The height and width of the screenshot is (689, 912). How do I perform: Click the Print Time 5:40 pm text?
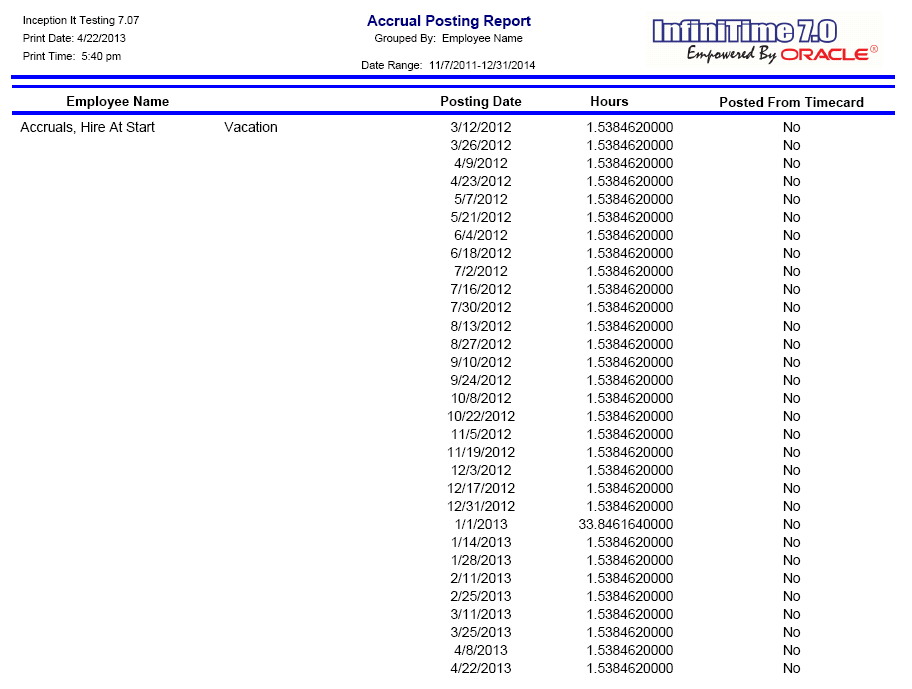[71, 56]
